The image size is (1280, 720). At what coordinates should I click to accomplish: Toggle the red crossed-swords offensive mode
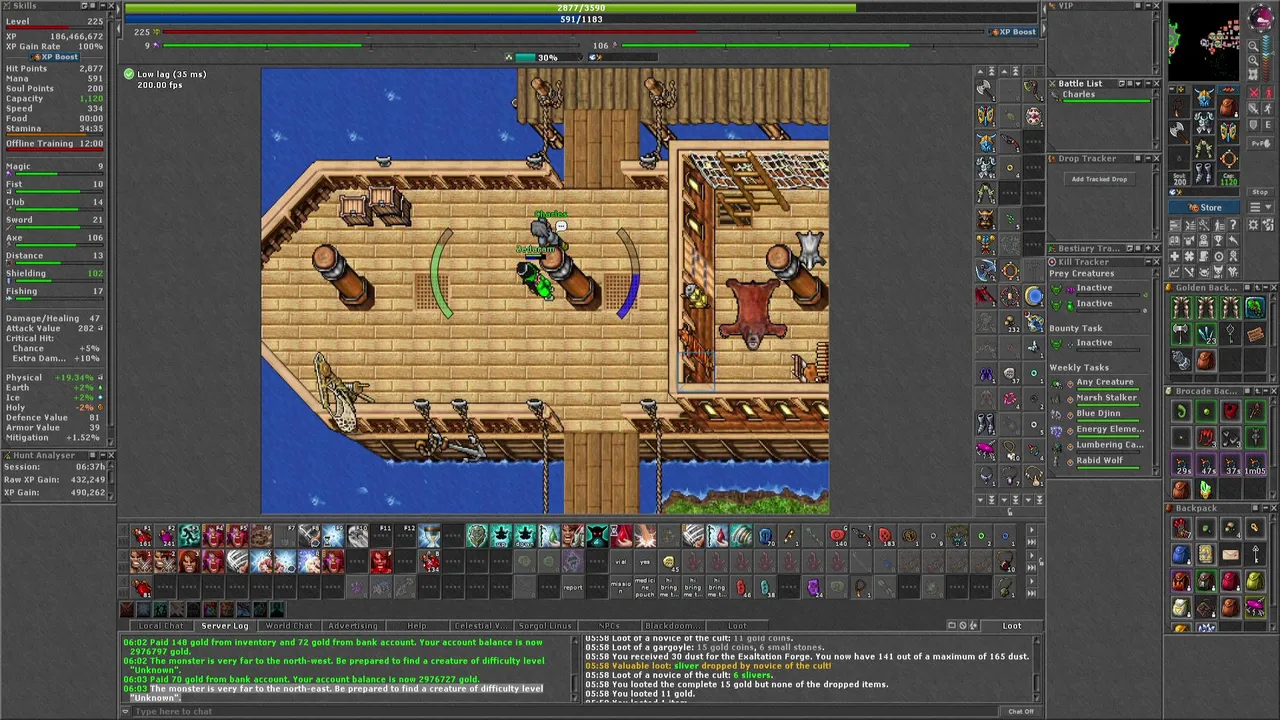click(x=1254, y=92)
